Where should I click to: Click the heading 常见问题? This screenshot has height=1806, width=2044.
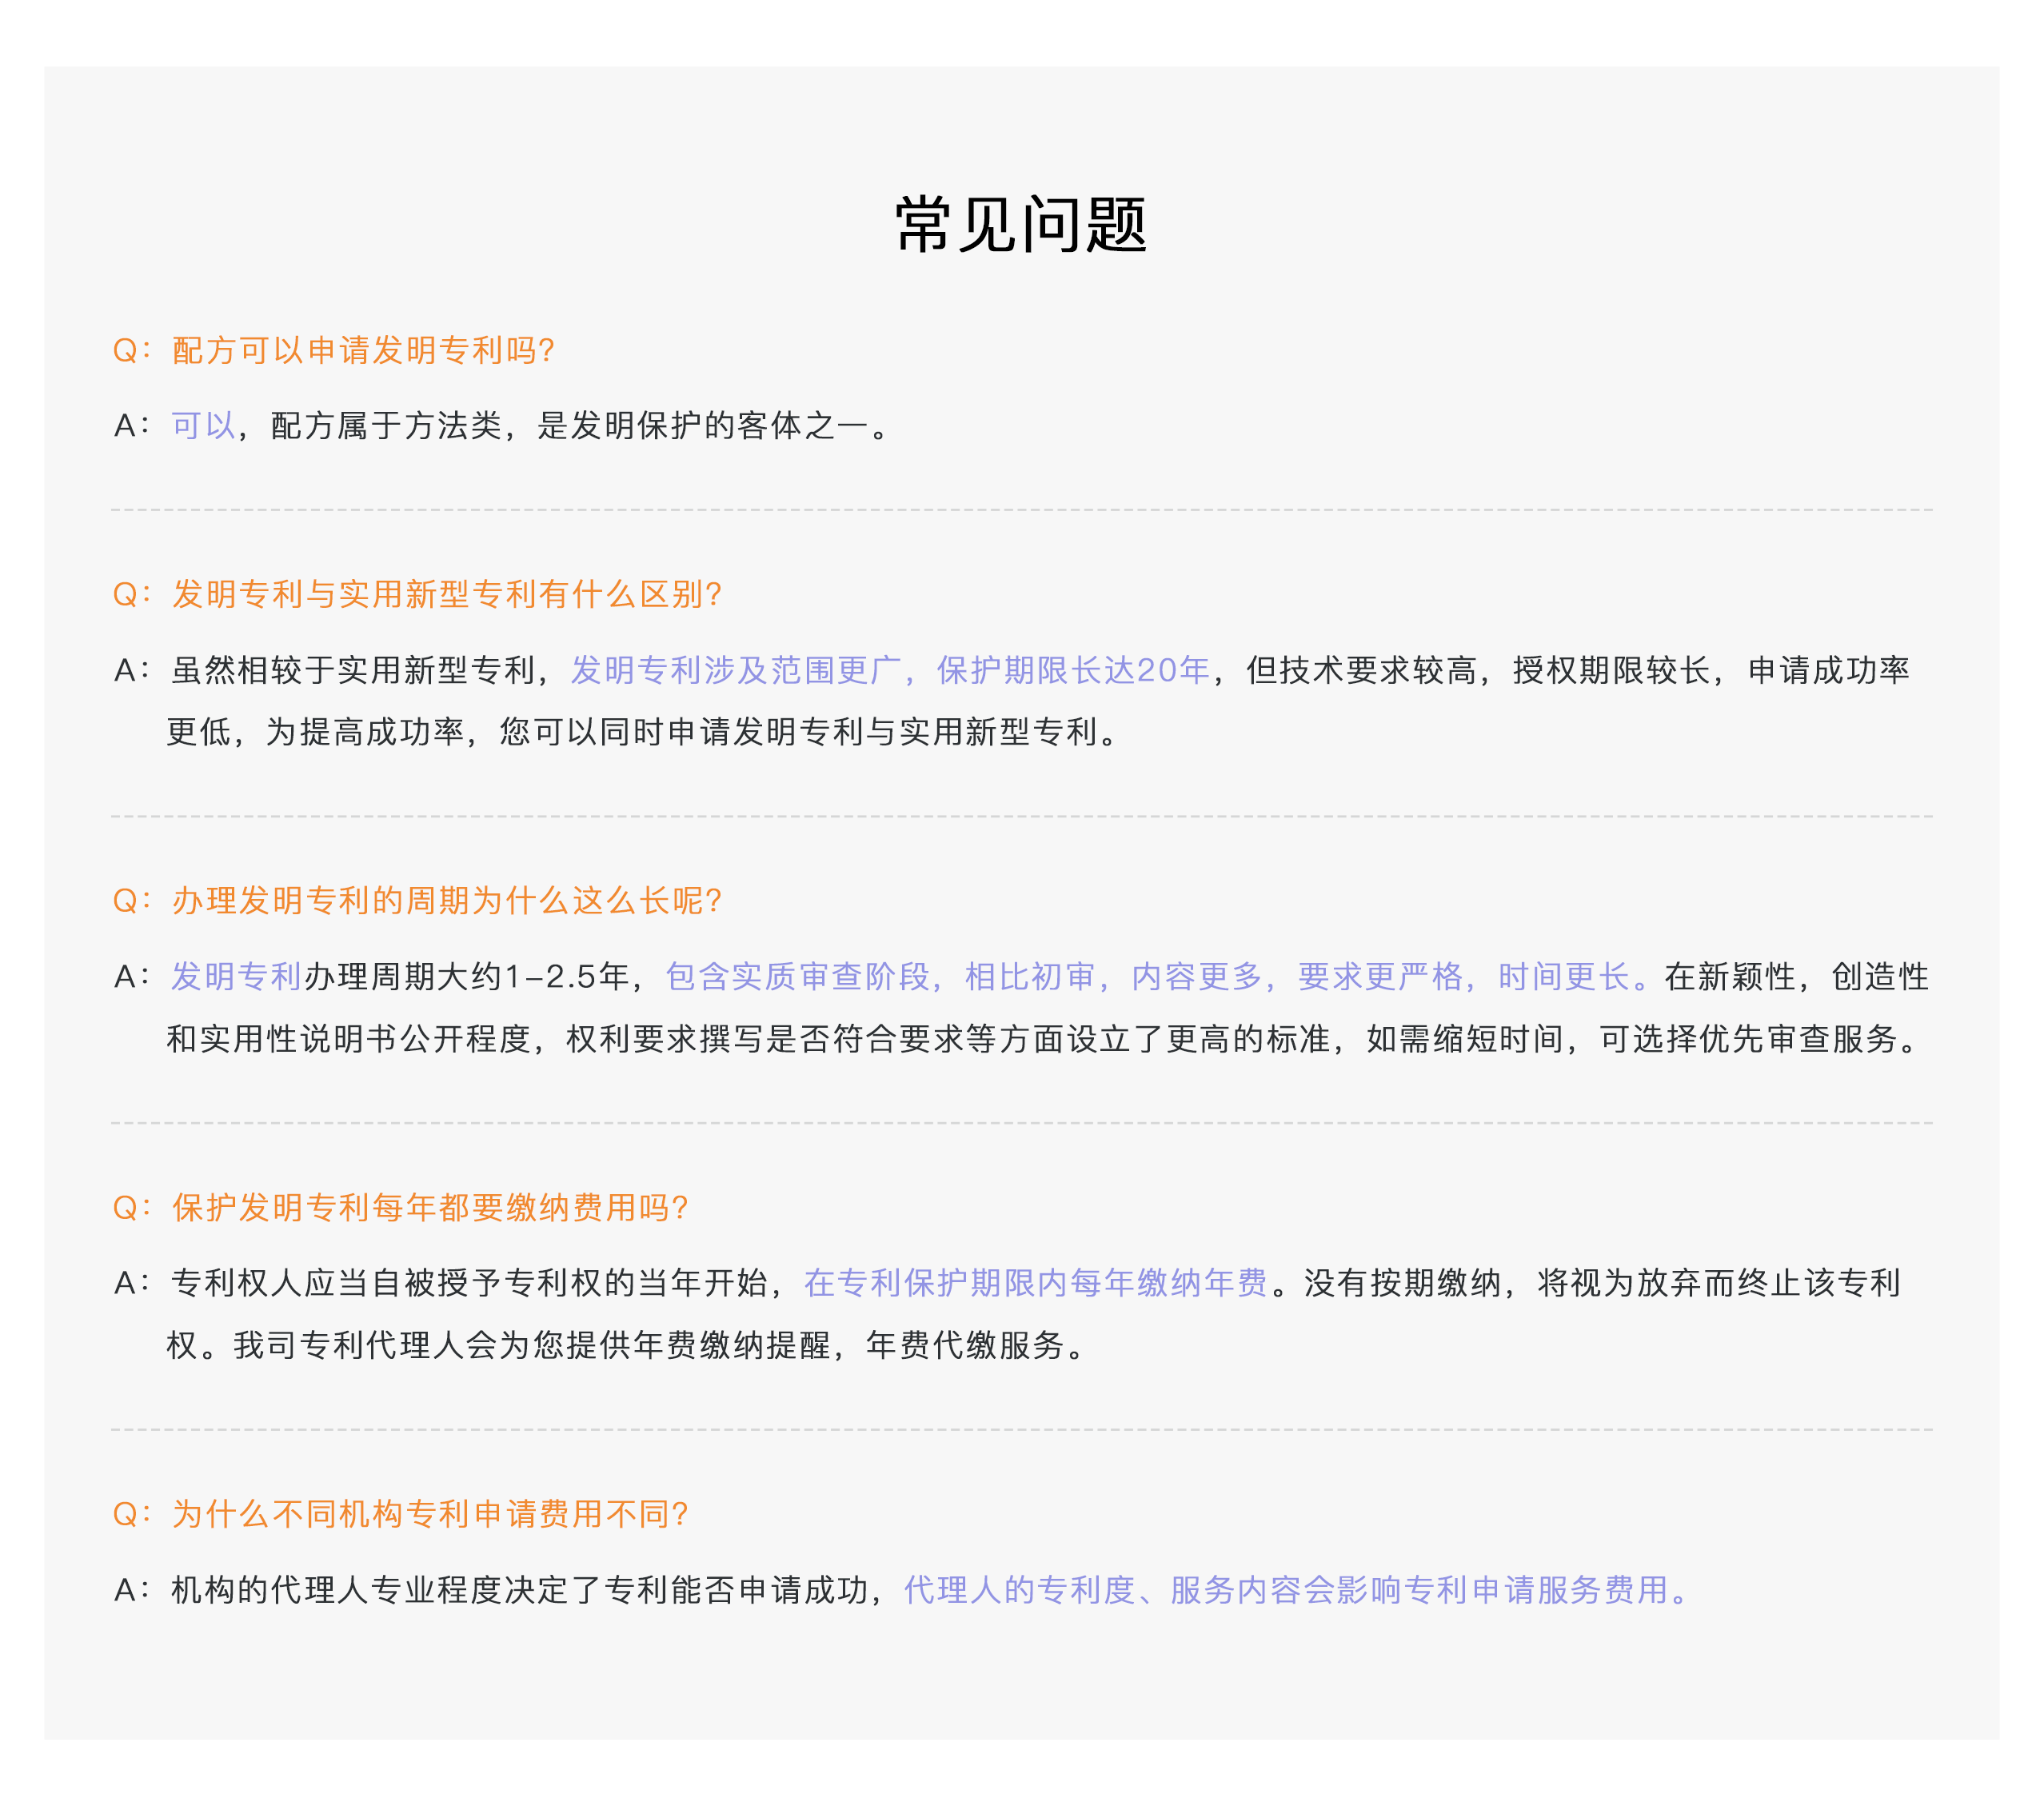pos(1021,225)
